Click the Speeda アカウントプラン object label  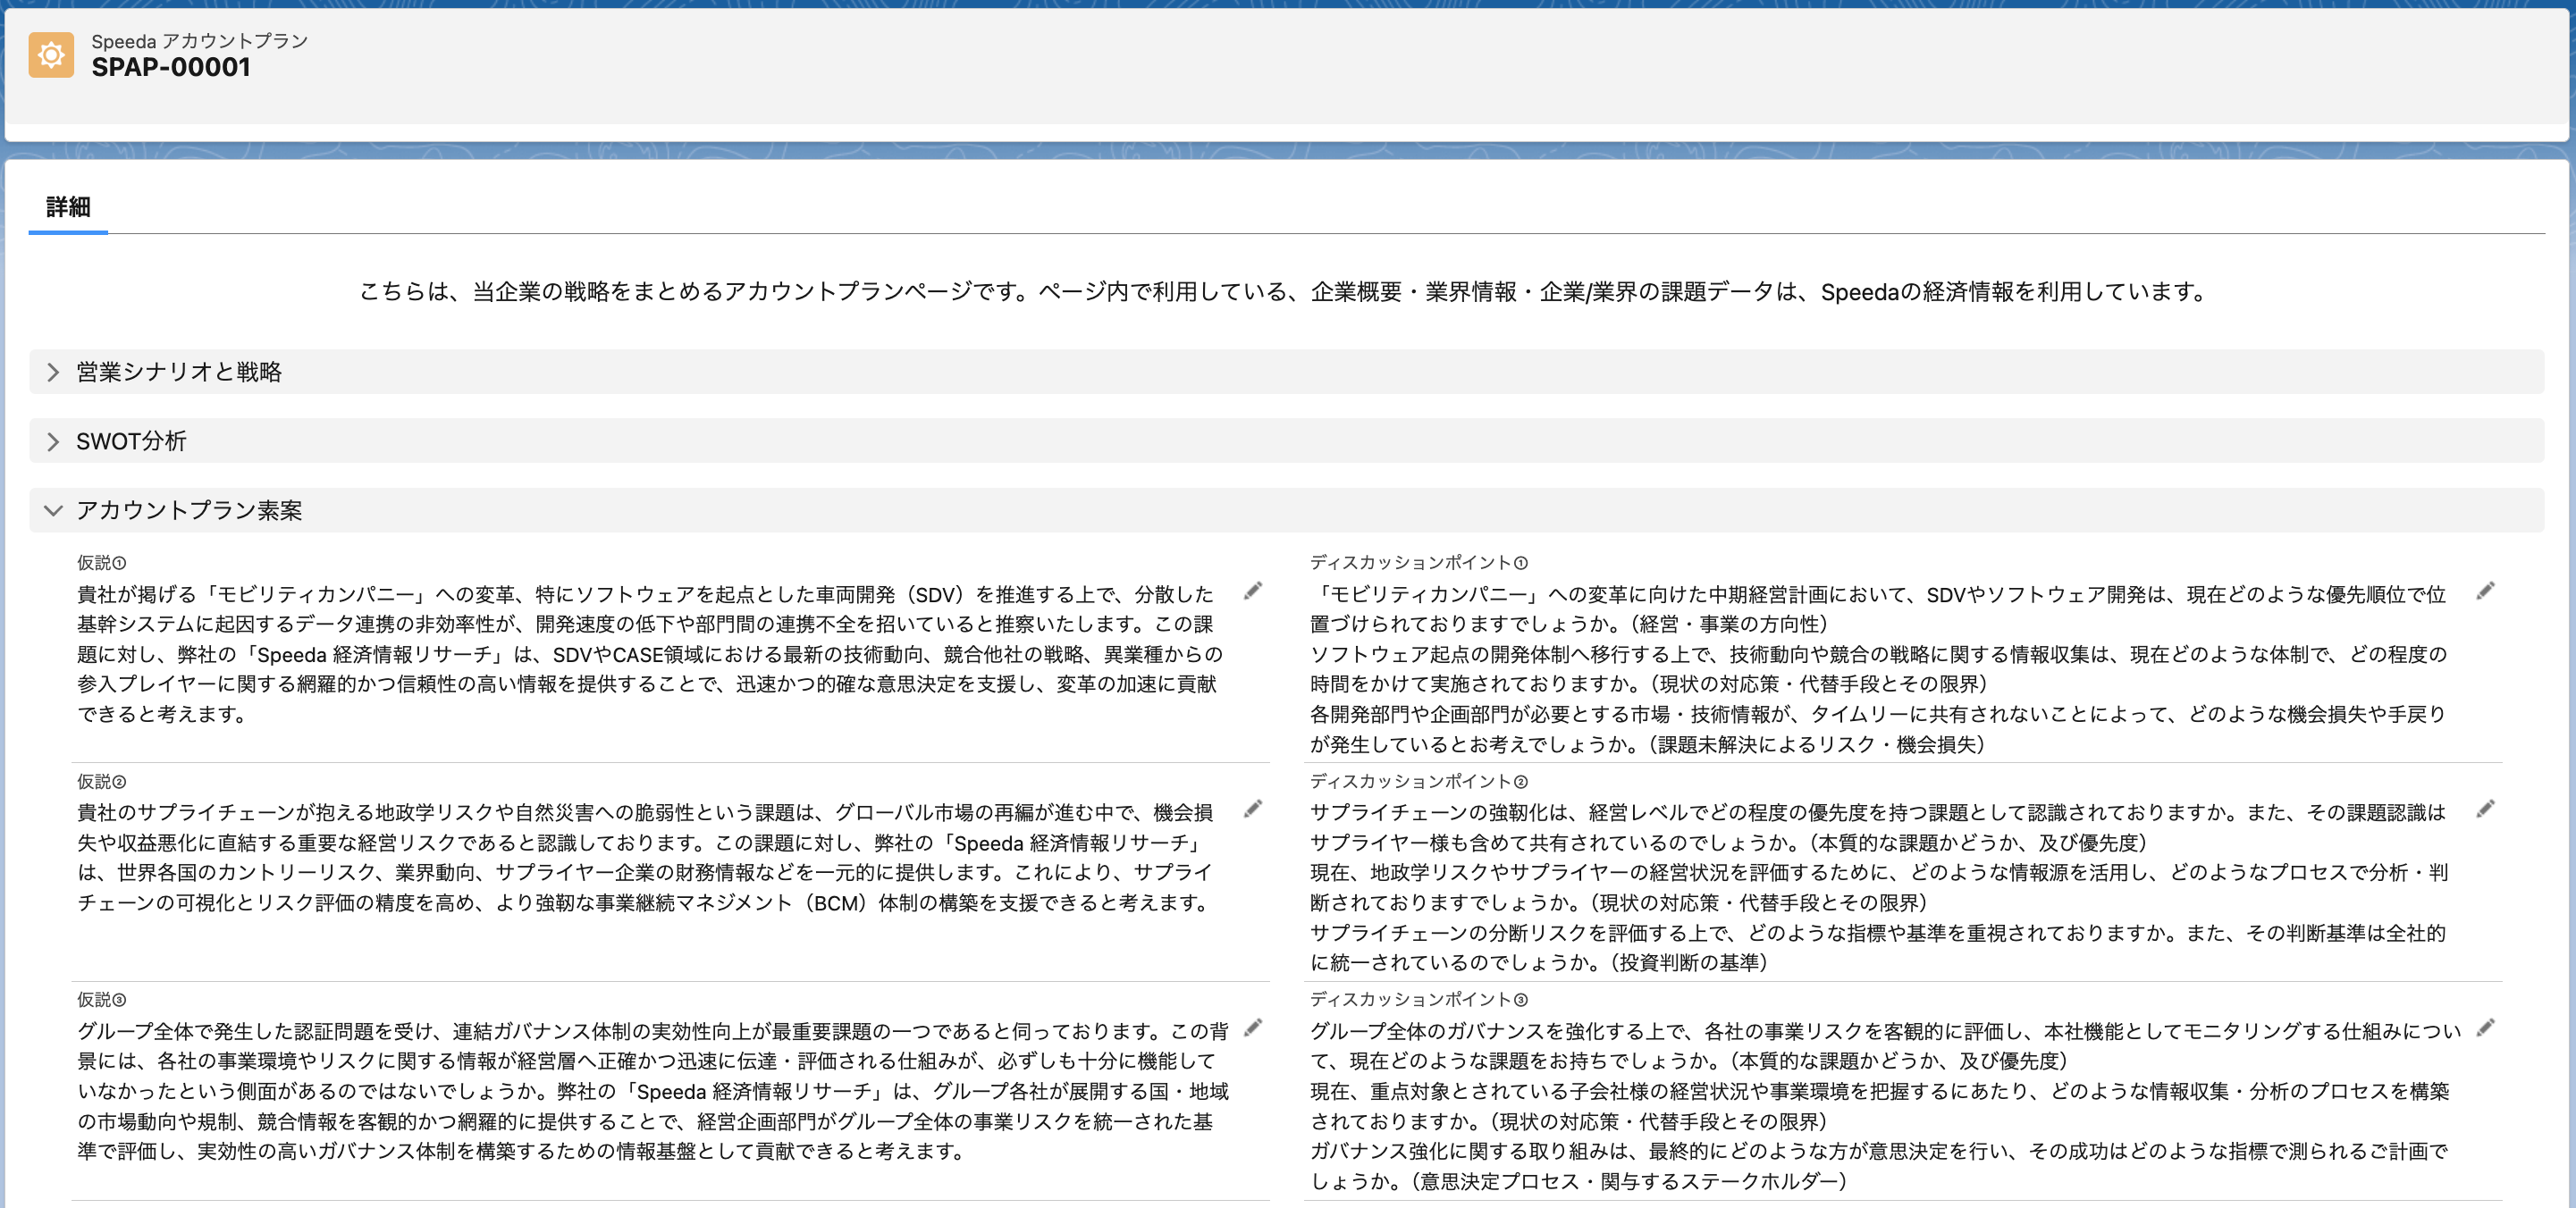click(199, 41)
